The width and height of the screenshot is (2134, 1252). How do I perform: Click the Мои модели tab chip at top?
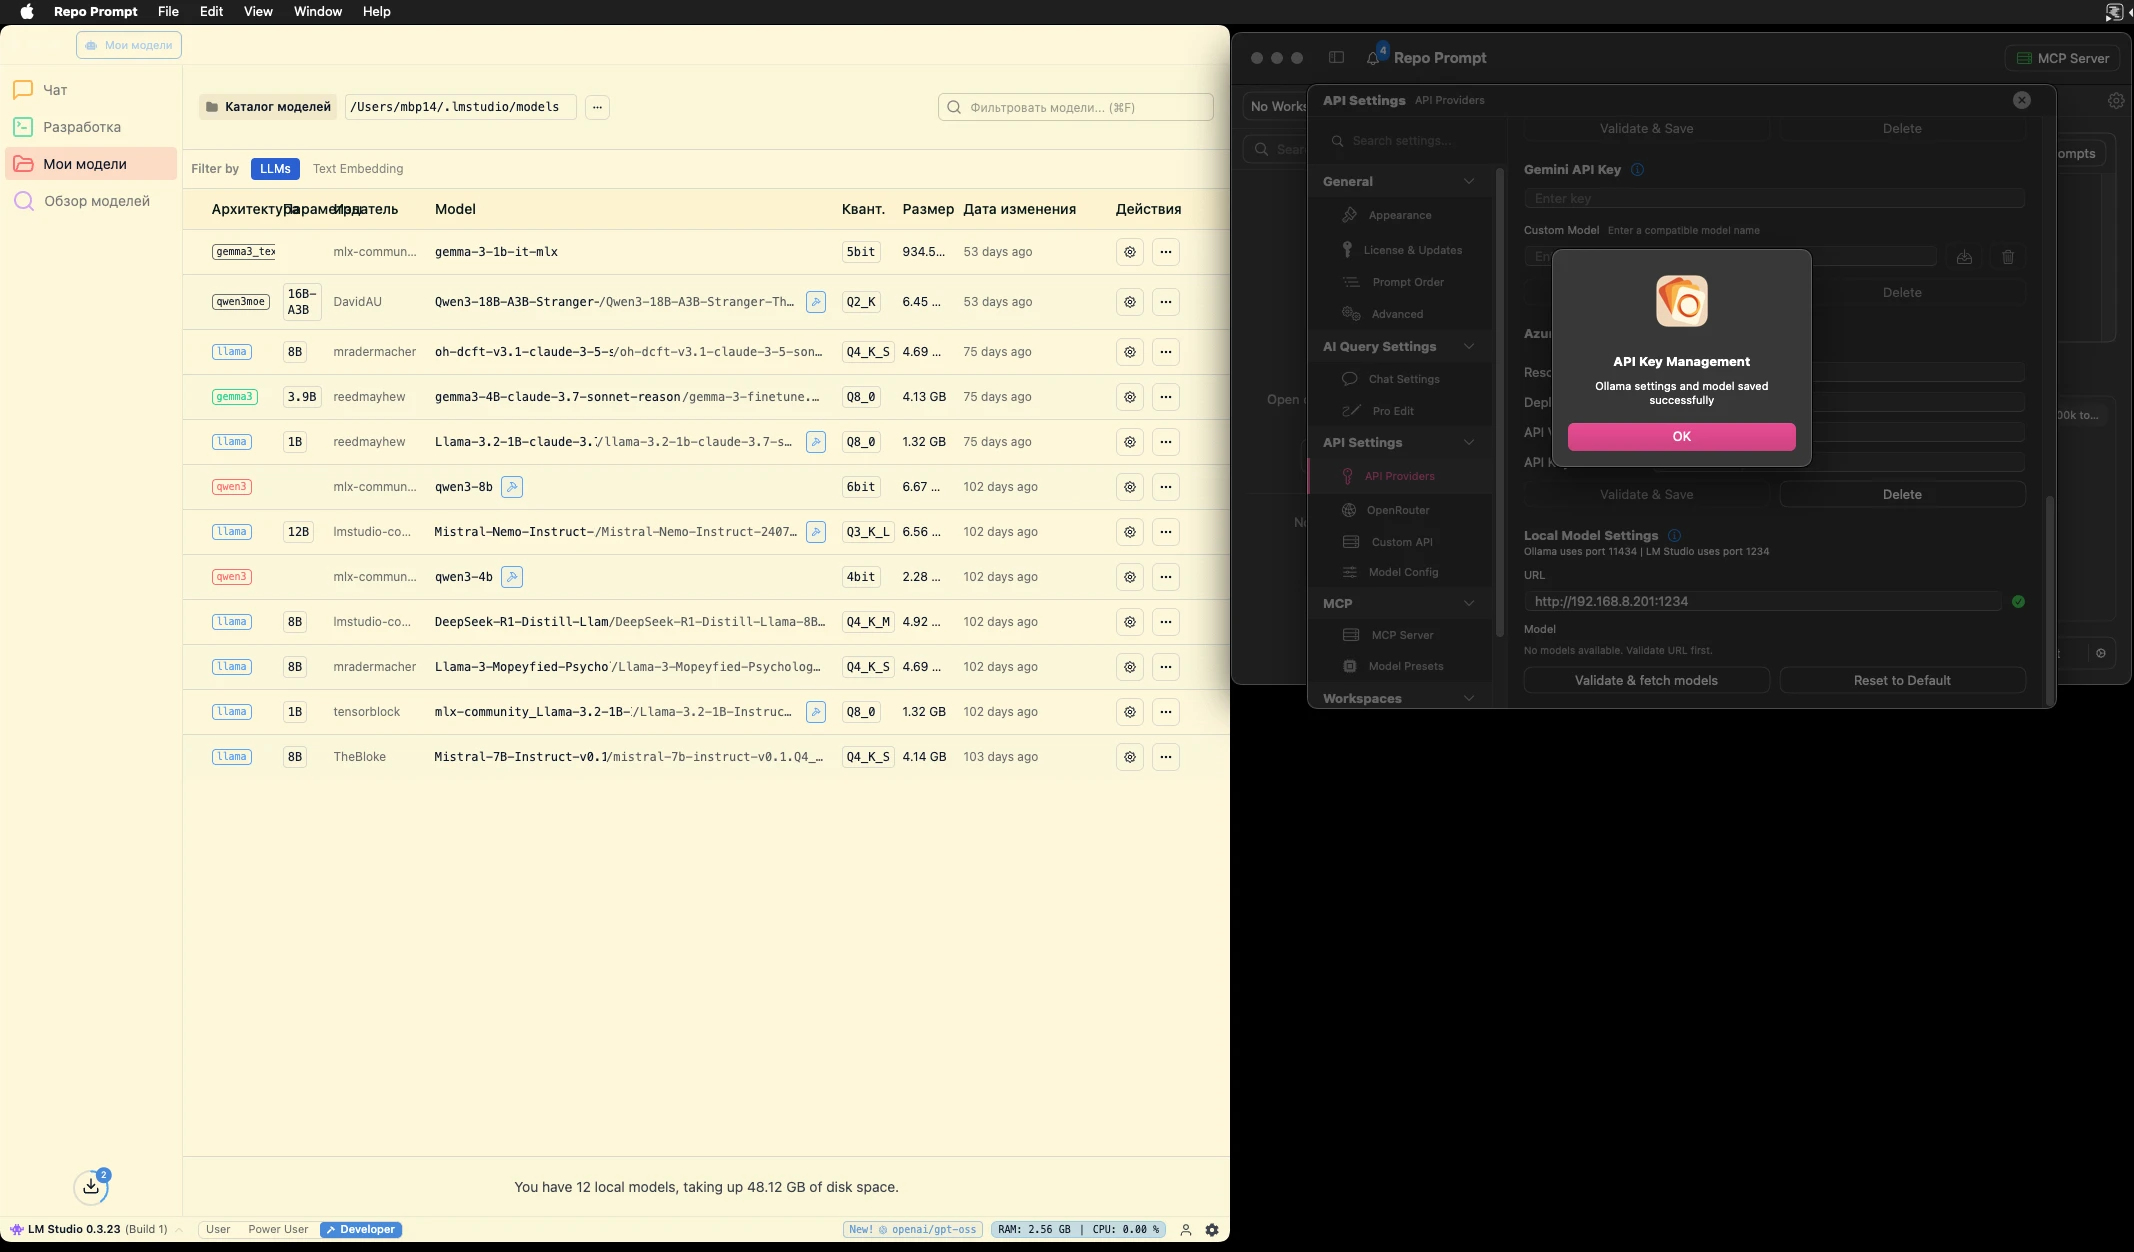129,45
